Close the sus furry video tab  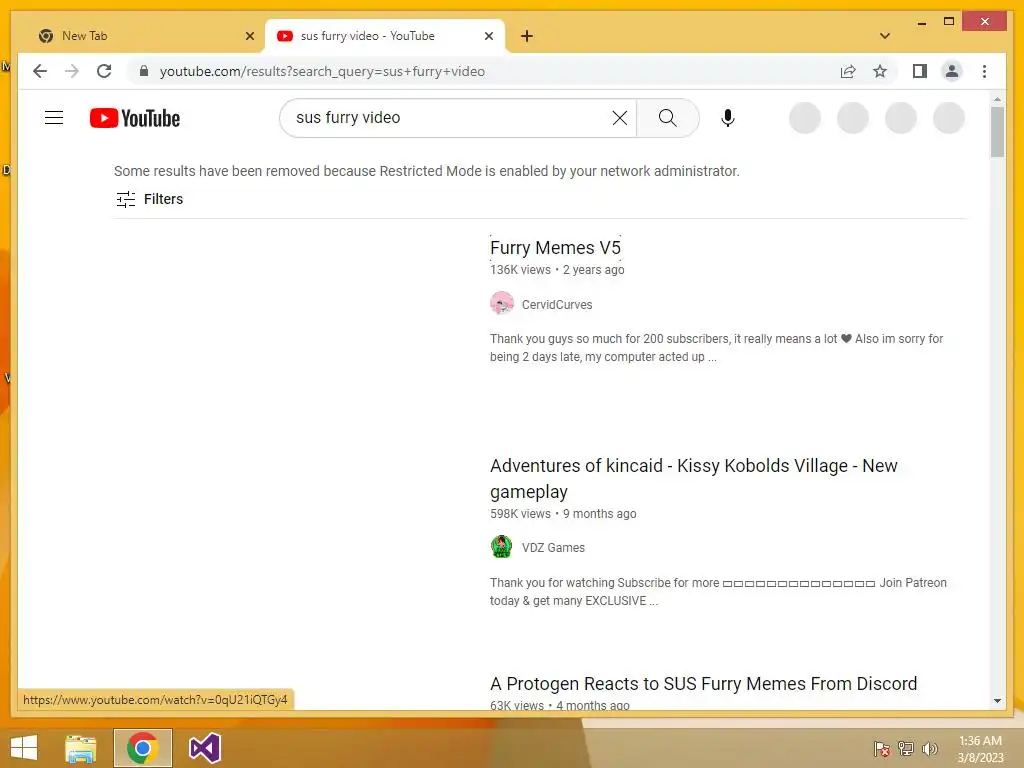(x=488, y=36)
